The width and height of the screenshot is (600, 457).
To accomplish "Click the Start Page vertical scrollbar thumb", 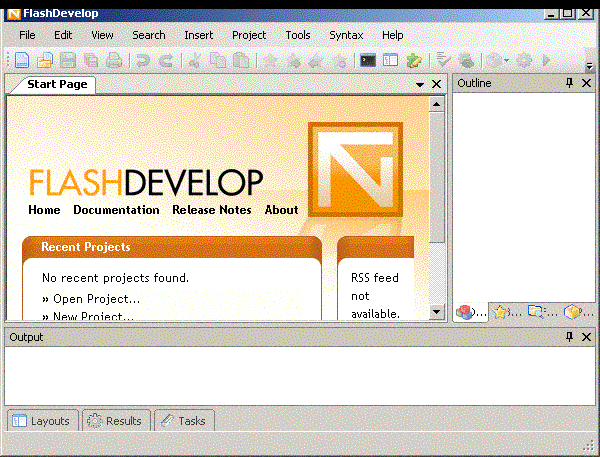I will coord(437,178).
